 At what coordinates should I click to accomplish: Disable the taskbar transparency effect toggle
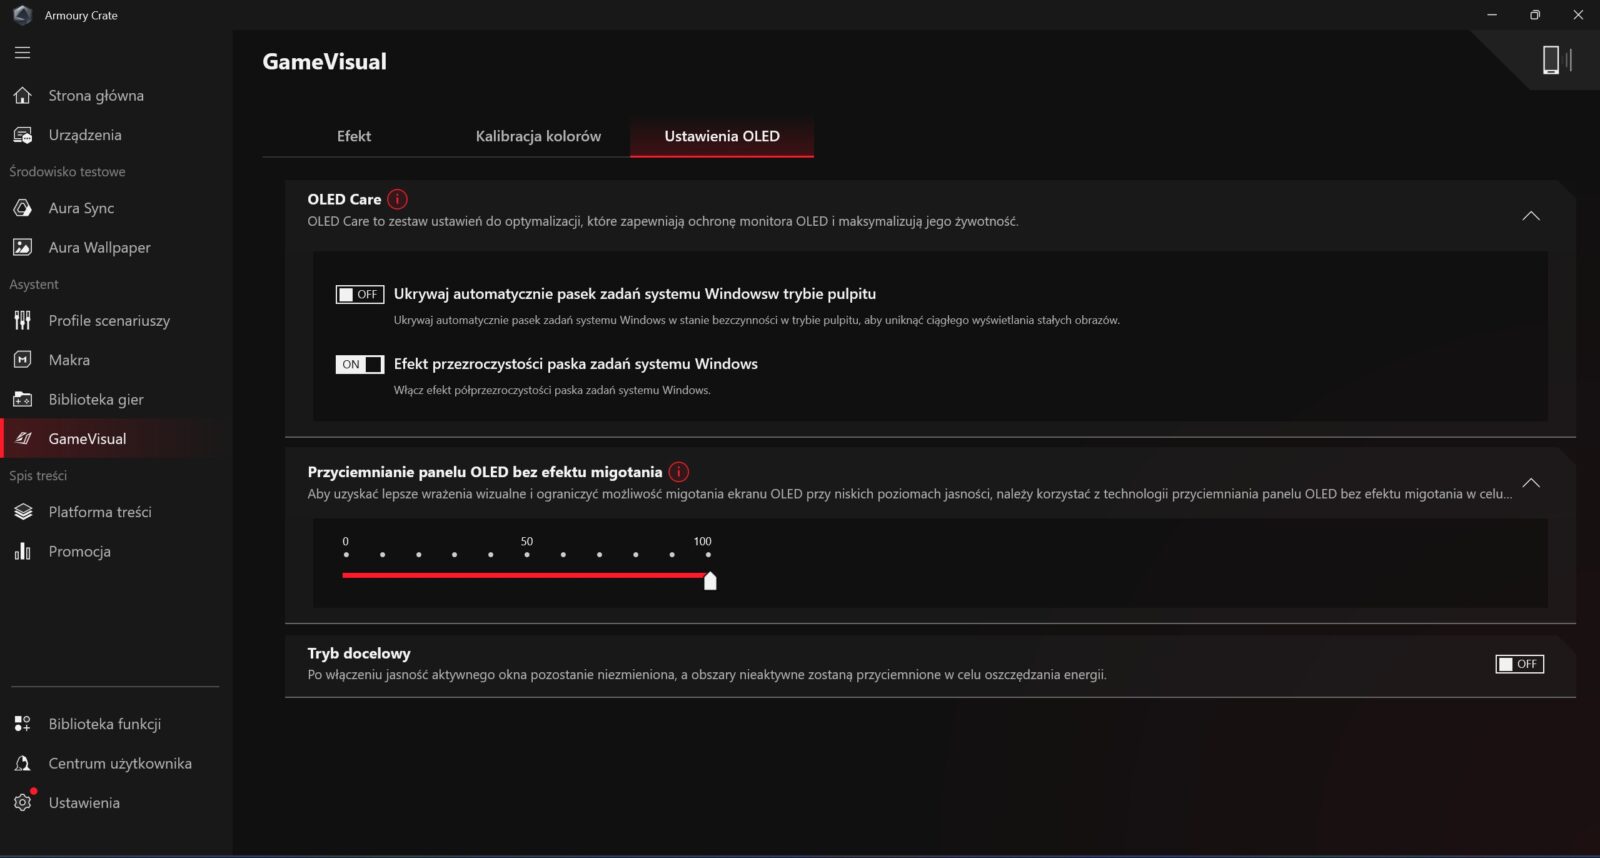pyautogui.click(x=359, y=364)
